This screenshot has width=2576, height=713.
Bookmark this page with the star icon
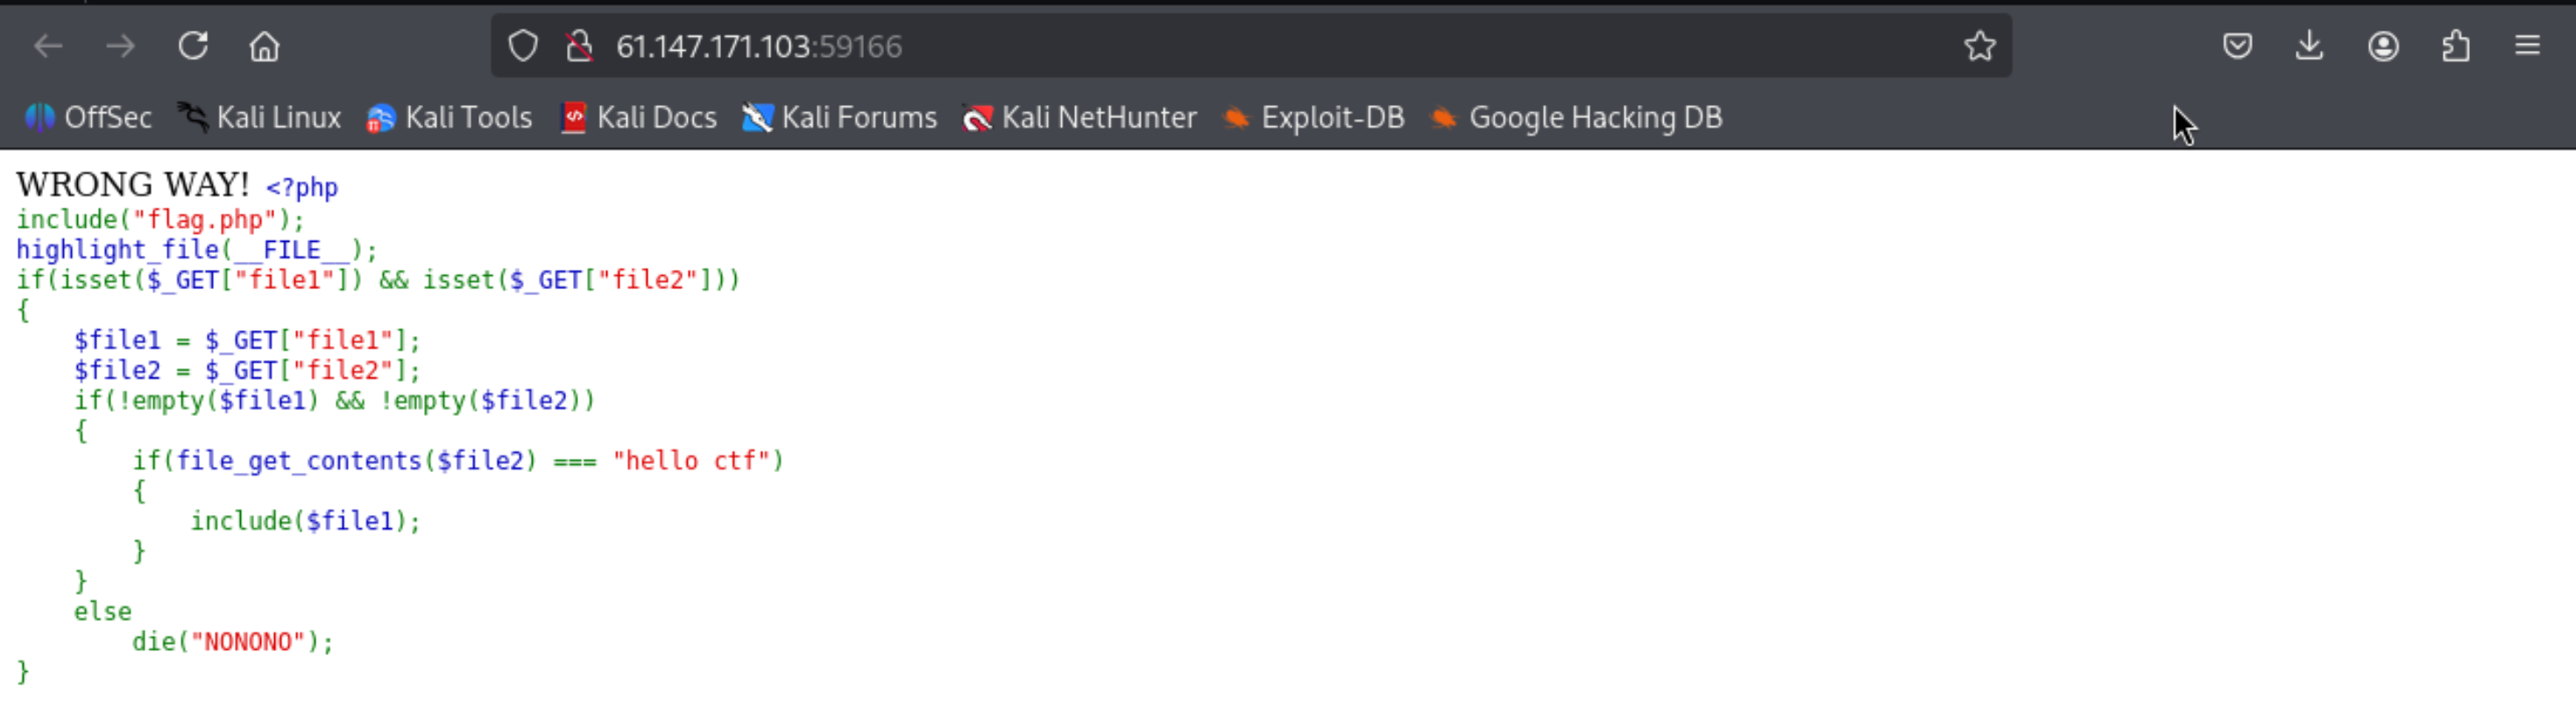pos(1979,46)
